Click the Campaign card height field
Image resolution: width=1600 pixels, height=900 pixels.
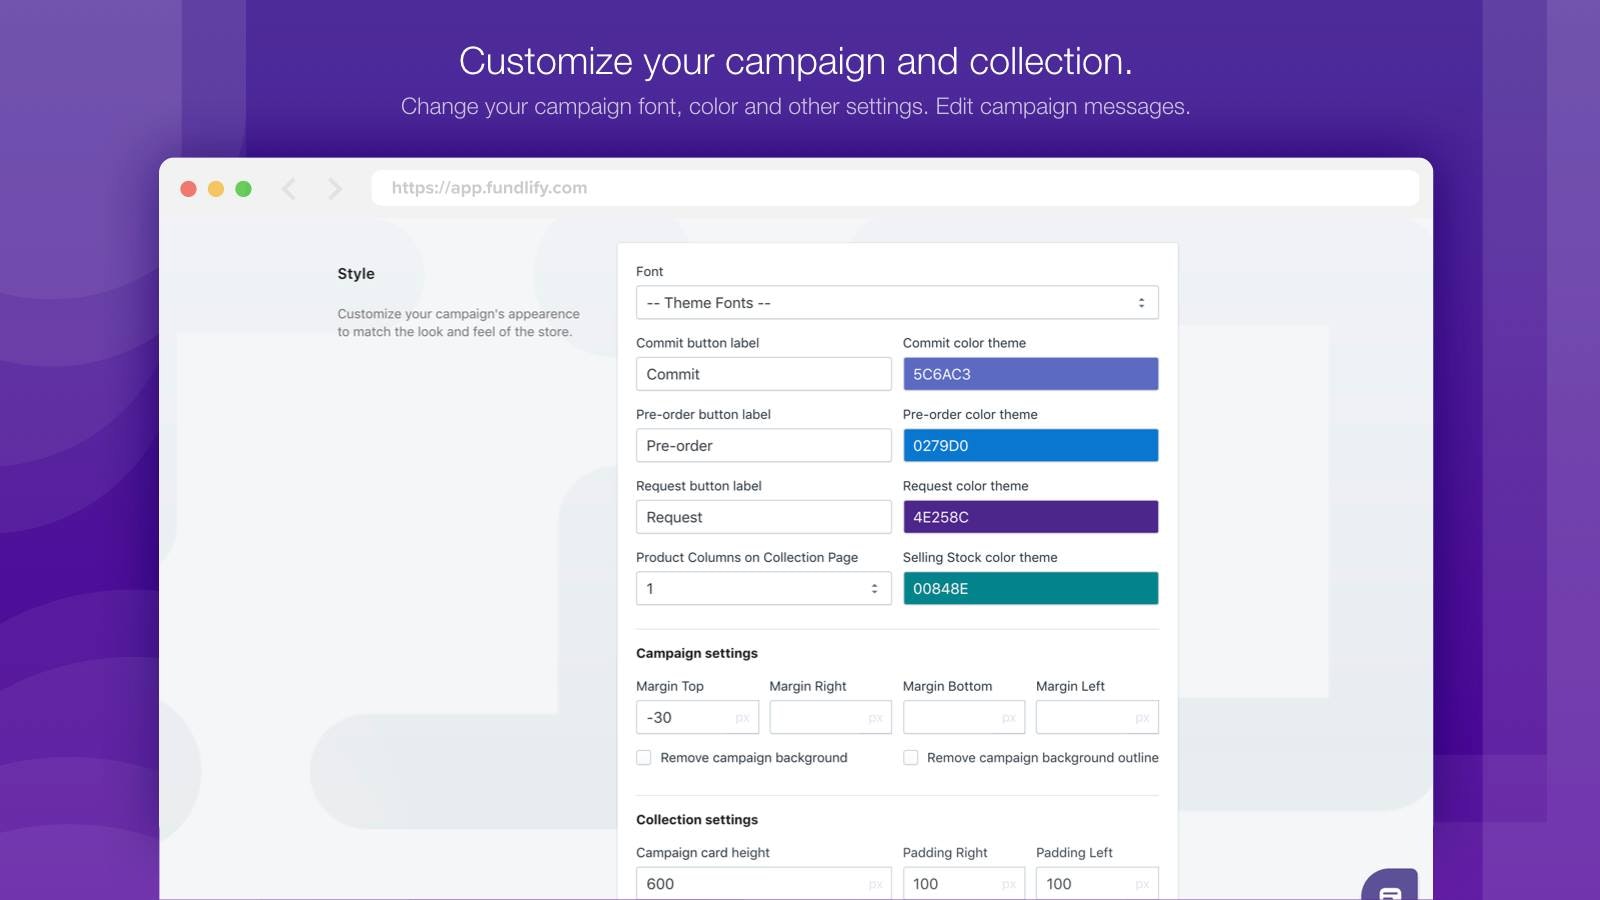(x=763, y=884)
